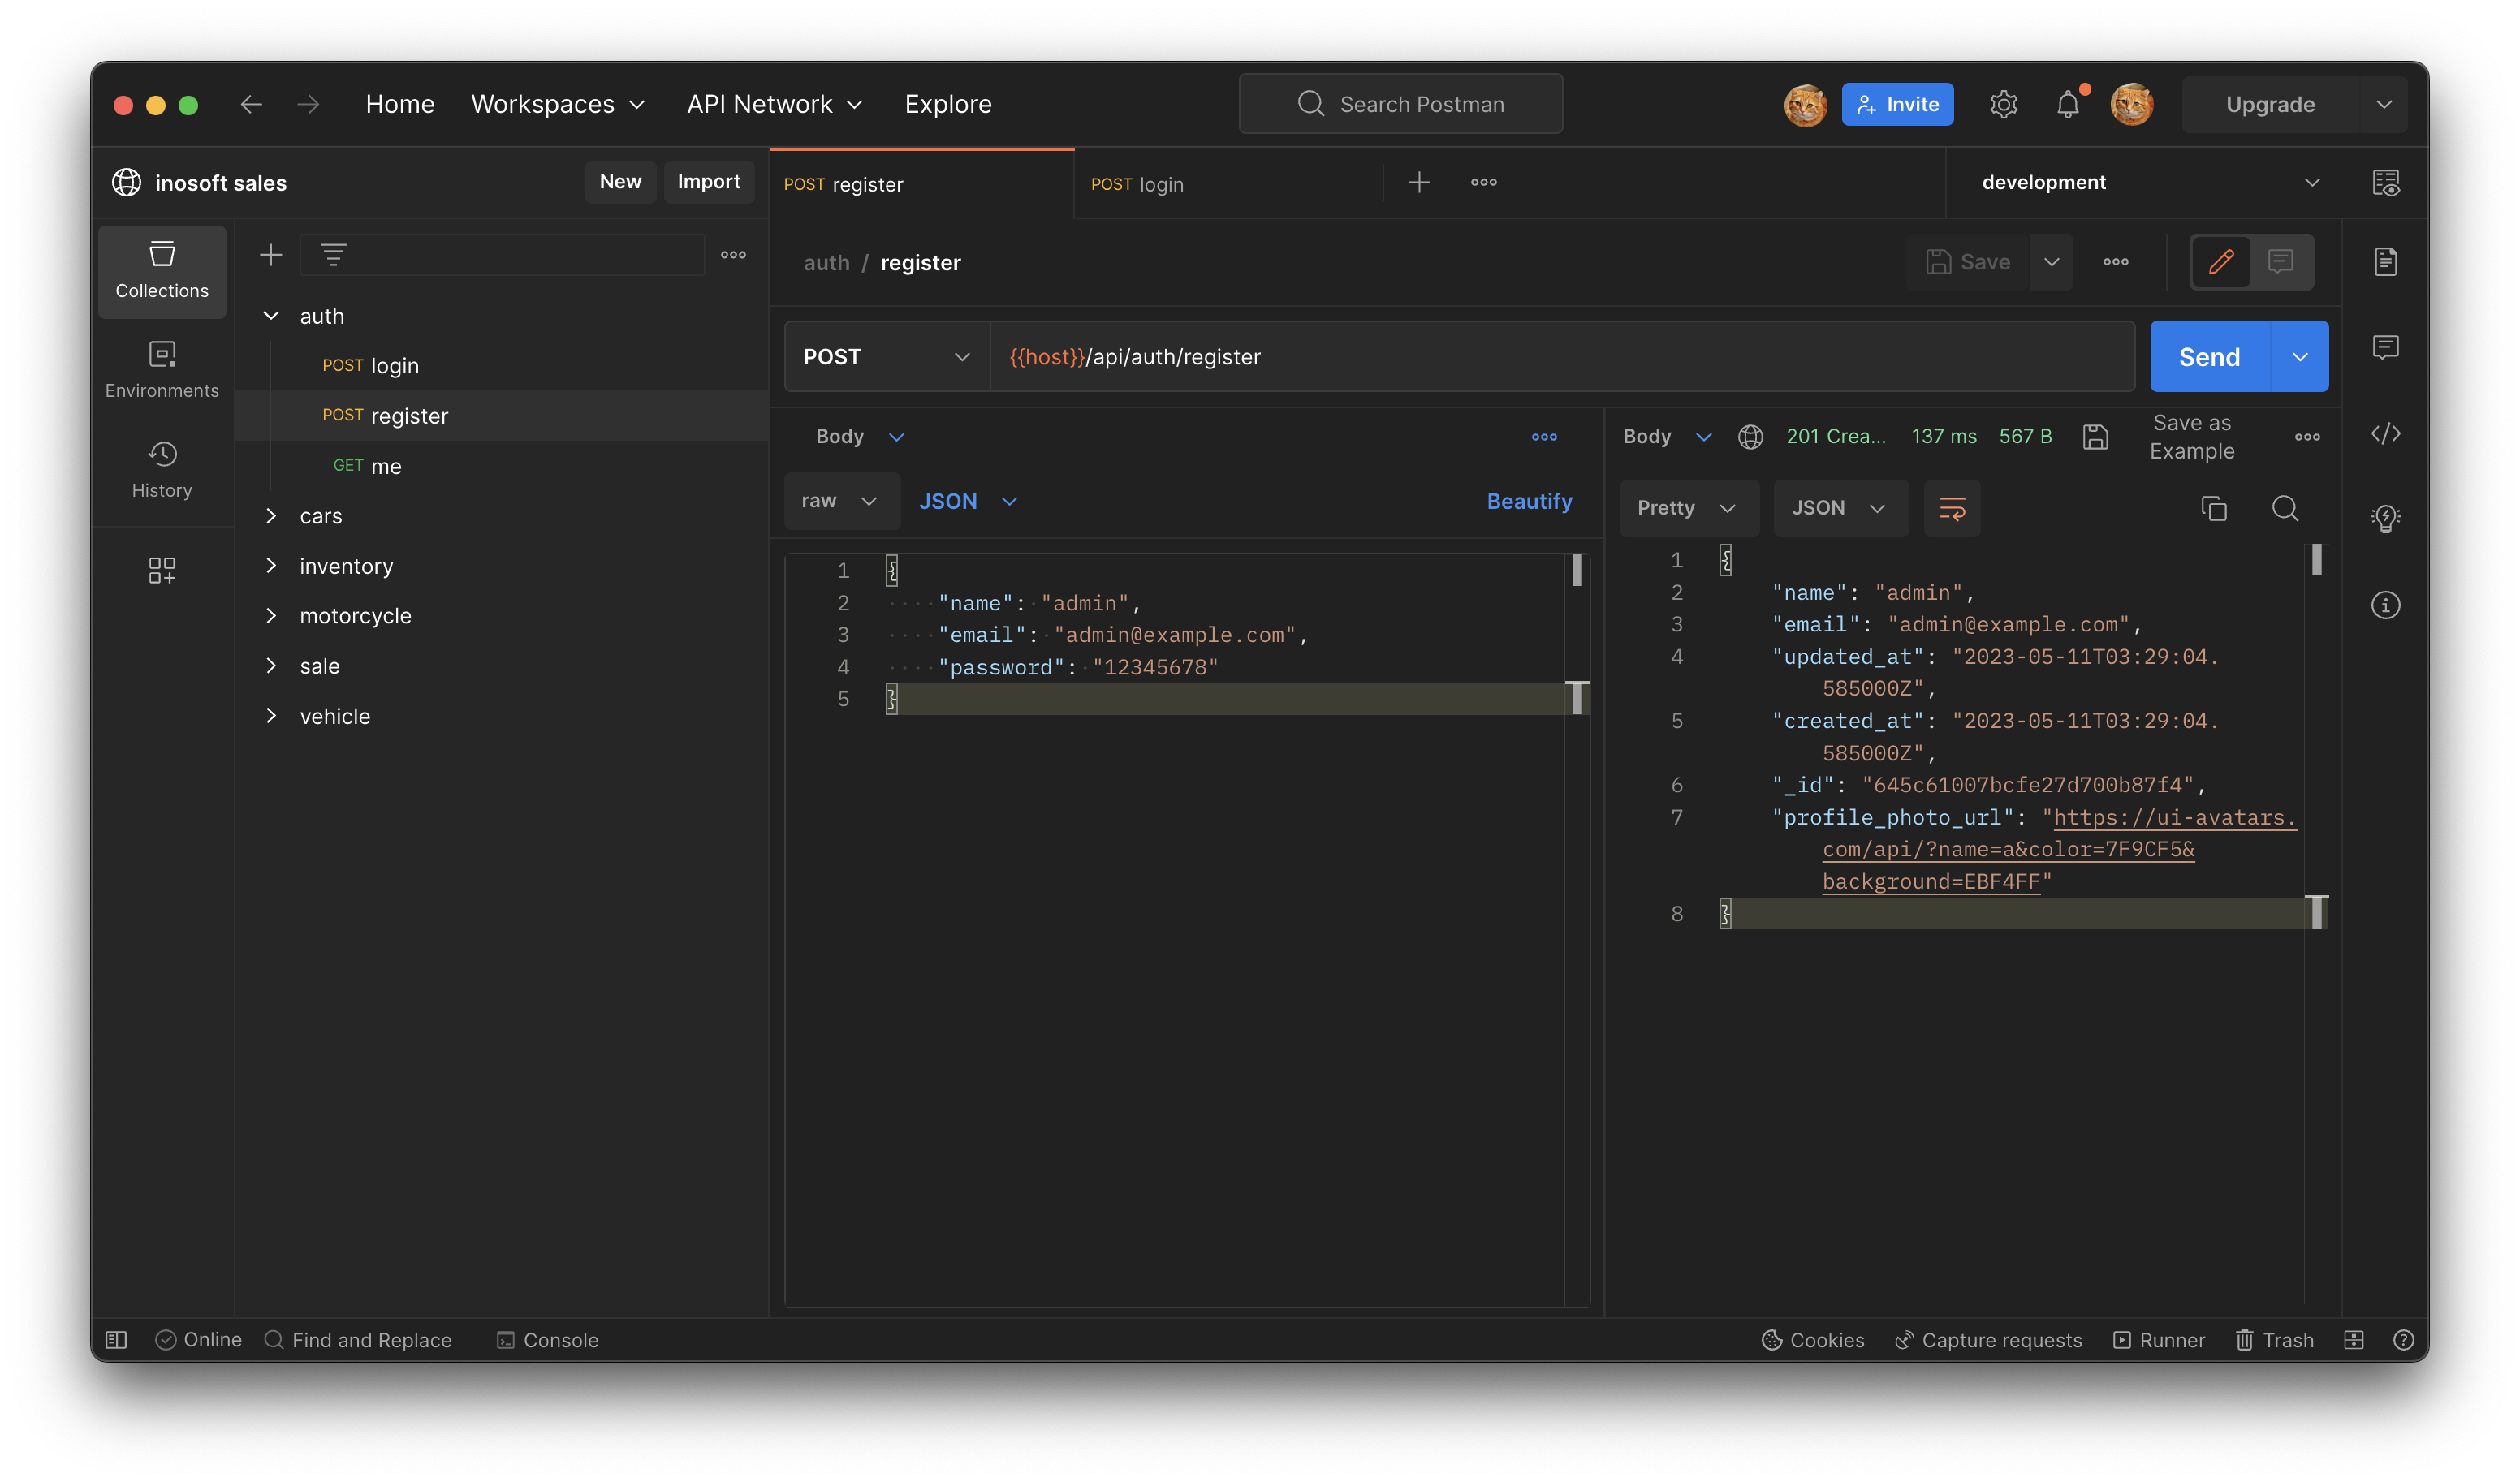Screen dimensions: 2520x1482
Task: Switch to comment mode icon
Action: point(2281,262)
